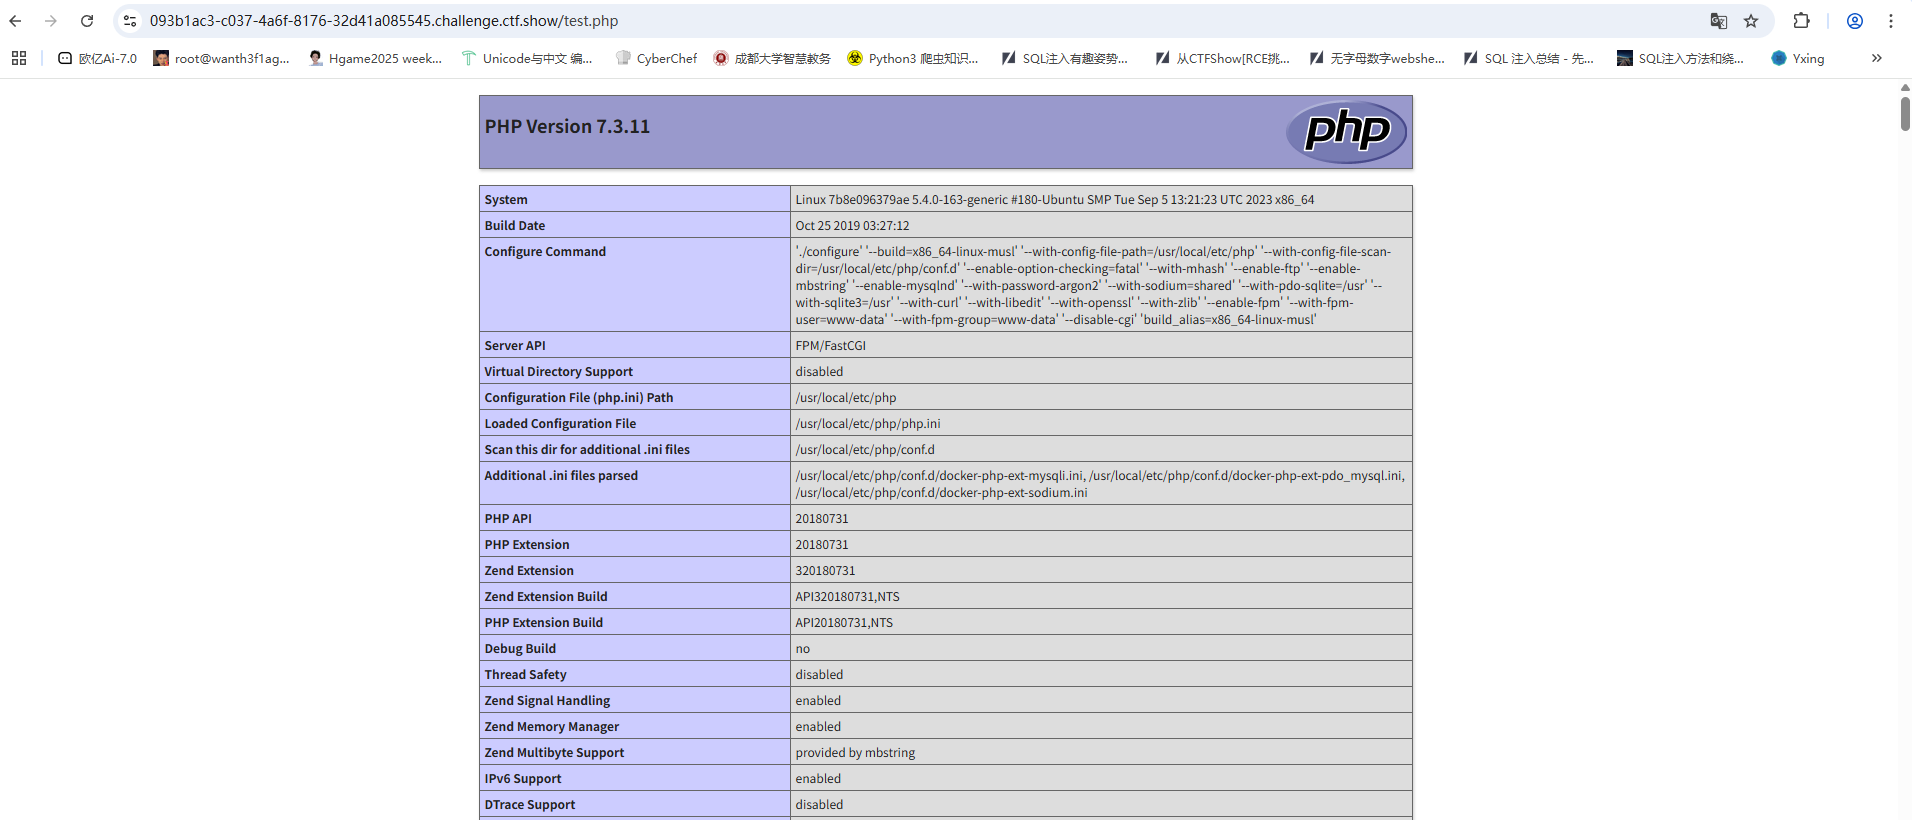The height and width of the screenshot is (820, 1912).
Task: Open the extensions puzzle icon
Action: [x=1801, y=21]
